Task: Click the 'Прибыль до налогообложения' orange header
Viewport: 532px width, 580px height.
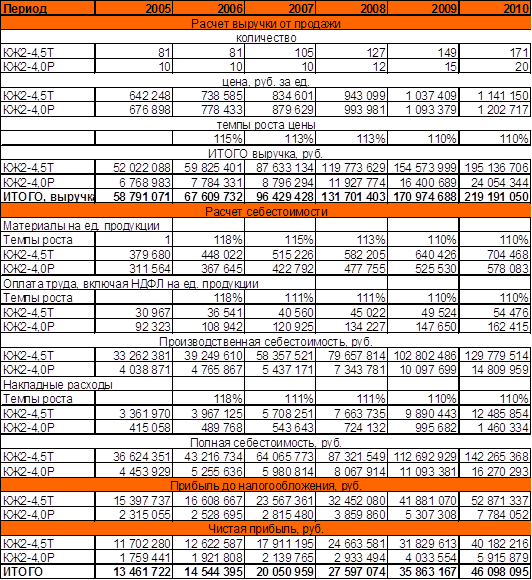Action: 266,485
